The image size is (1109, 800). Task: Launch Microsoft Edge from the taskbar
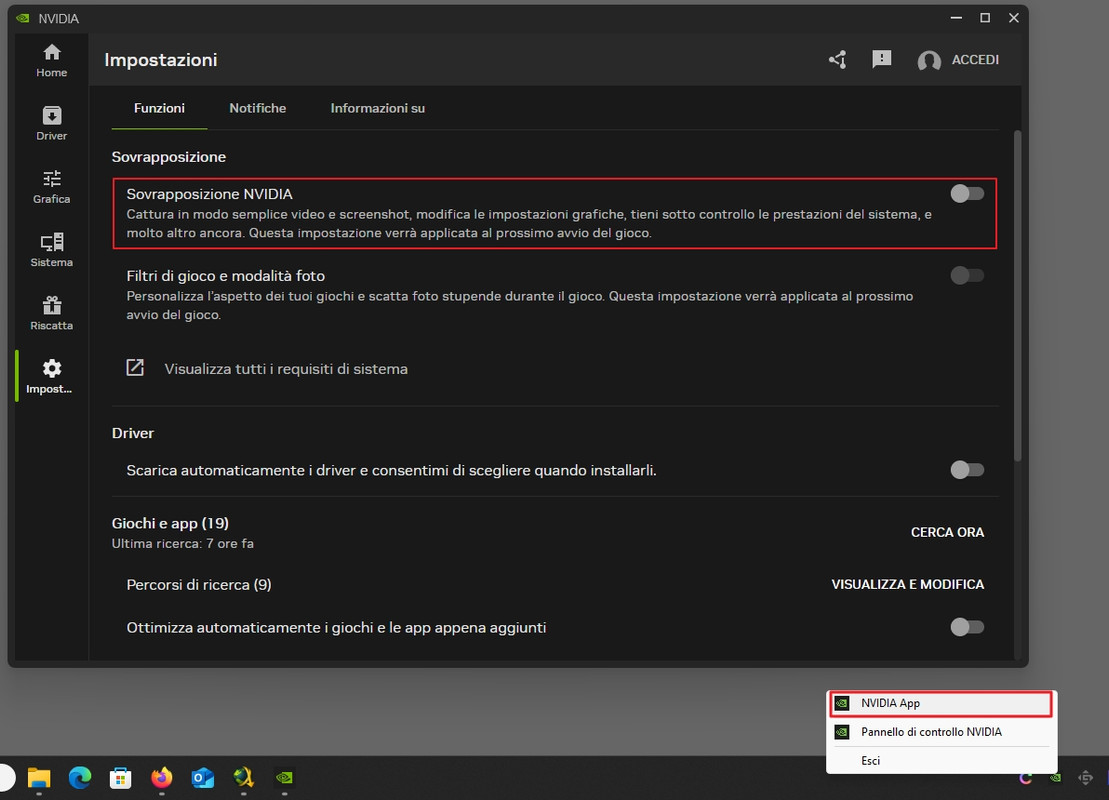point(80,777)
